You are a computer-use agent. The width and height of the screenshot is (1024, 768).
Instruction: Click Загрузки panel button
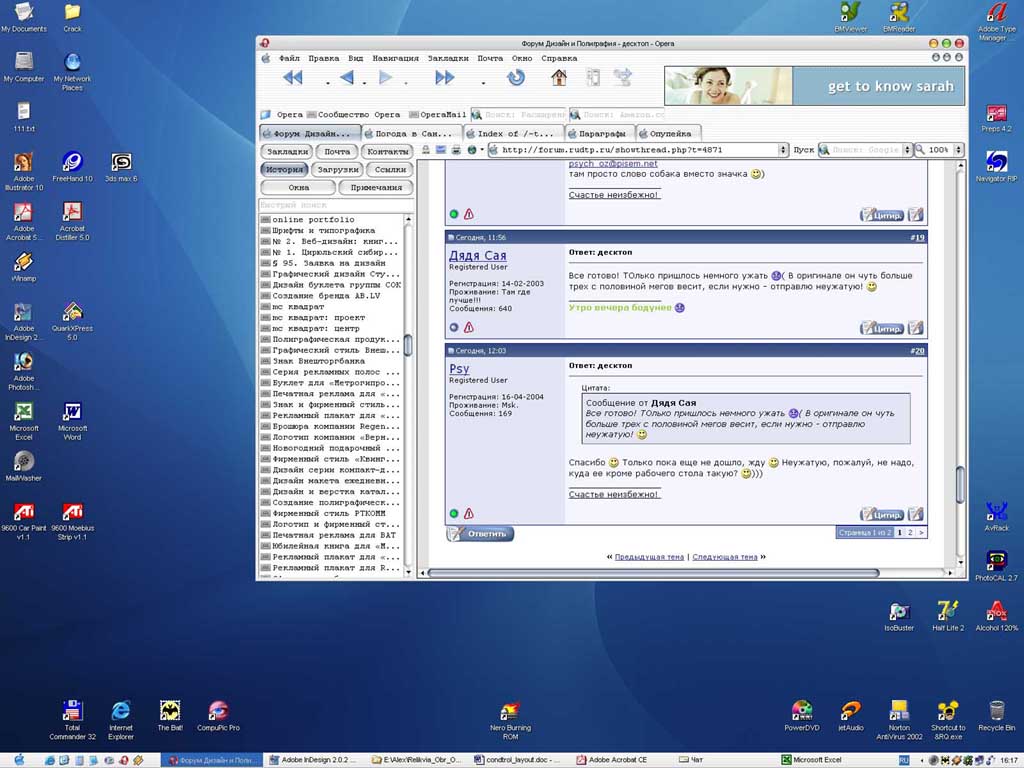(338, 170)
